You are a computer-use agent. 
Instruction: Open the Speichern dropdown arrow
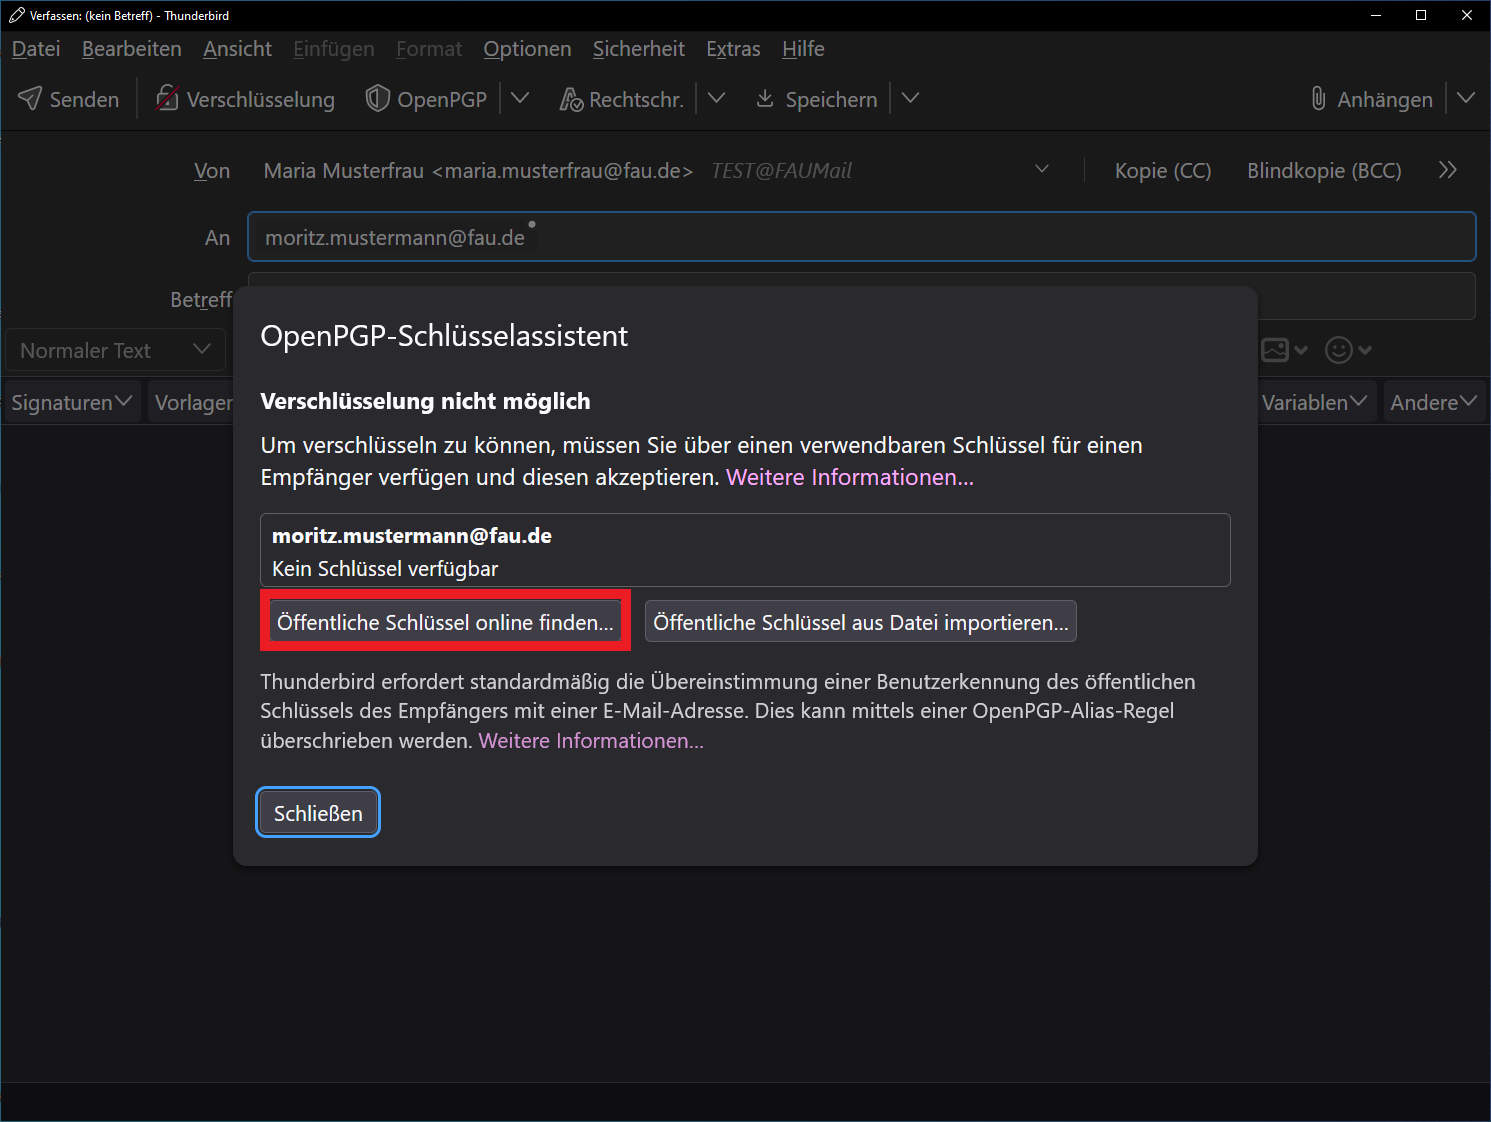coord(910,99)
